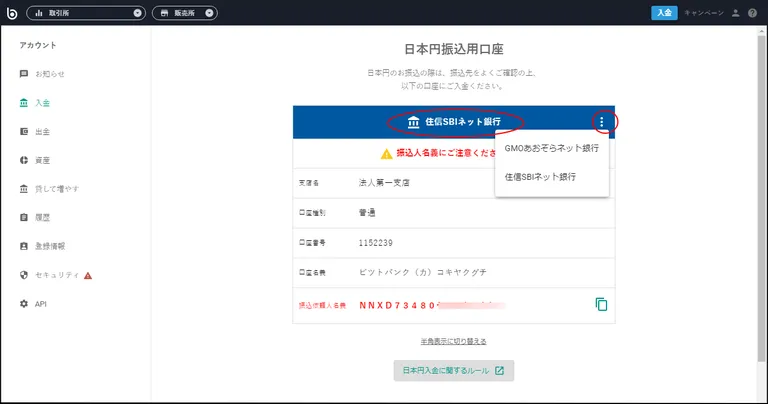
Task: Click 半角表示に切り替える link
Action: tap(454, 341)
